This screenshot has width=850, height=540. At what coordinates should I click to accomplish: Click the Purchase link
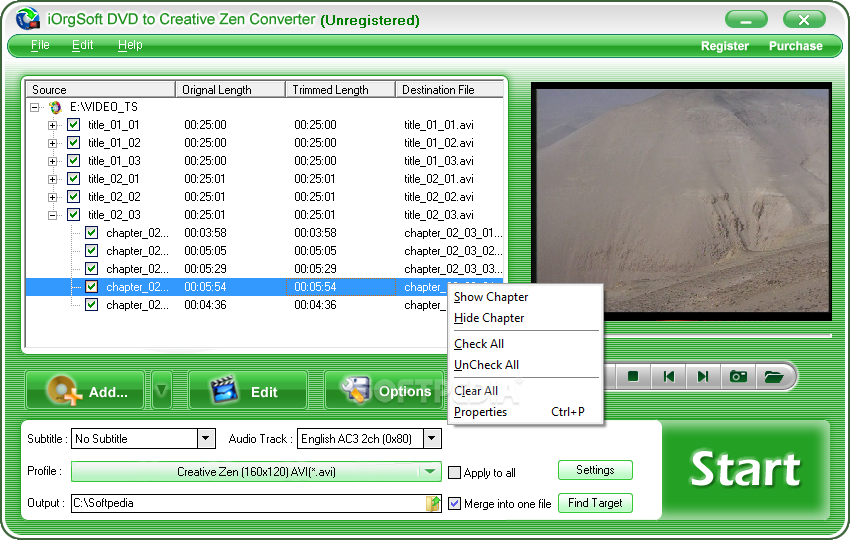click(796, 46)
